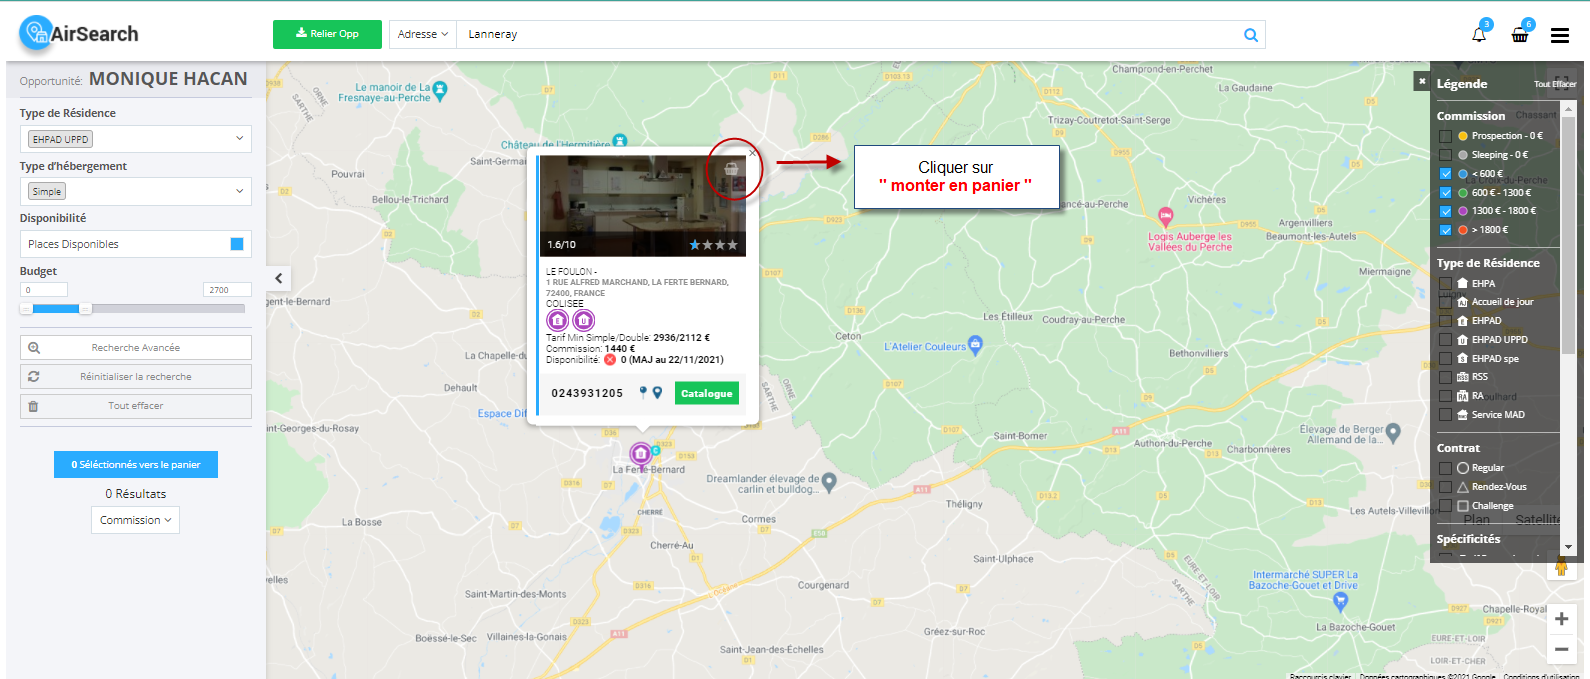The image size is (1590, 679).
Task: Click the location marker icon beside Catalogue
Action: [x=657, y=393]
